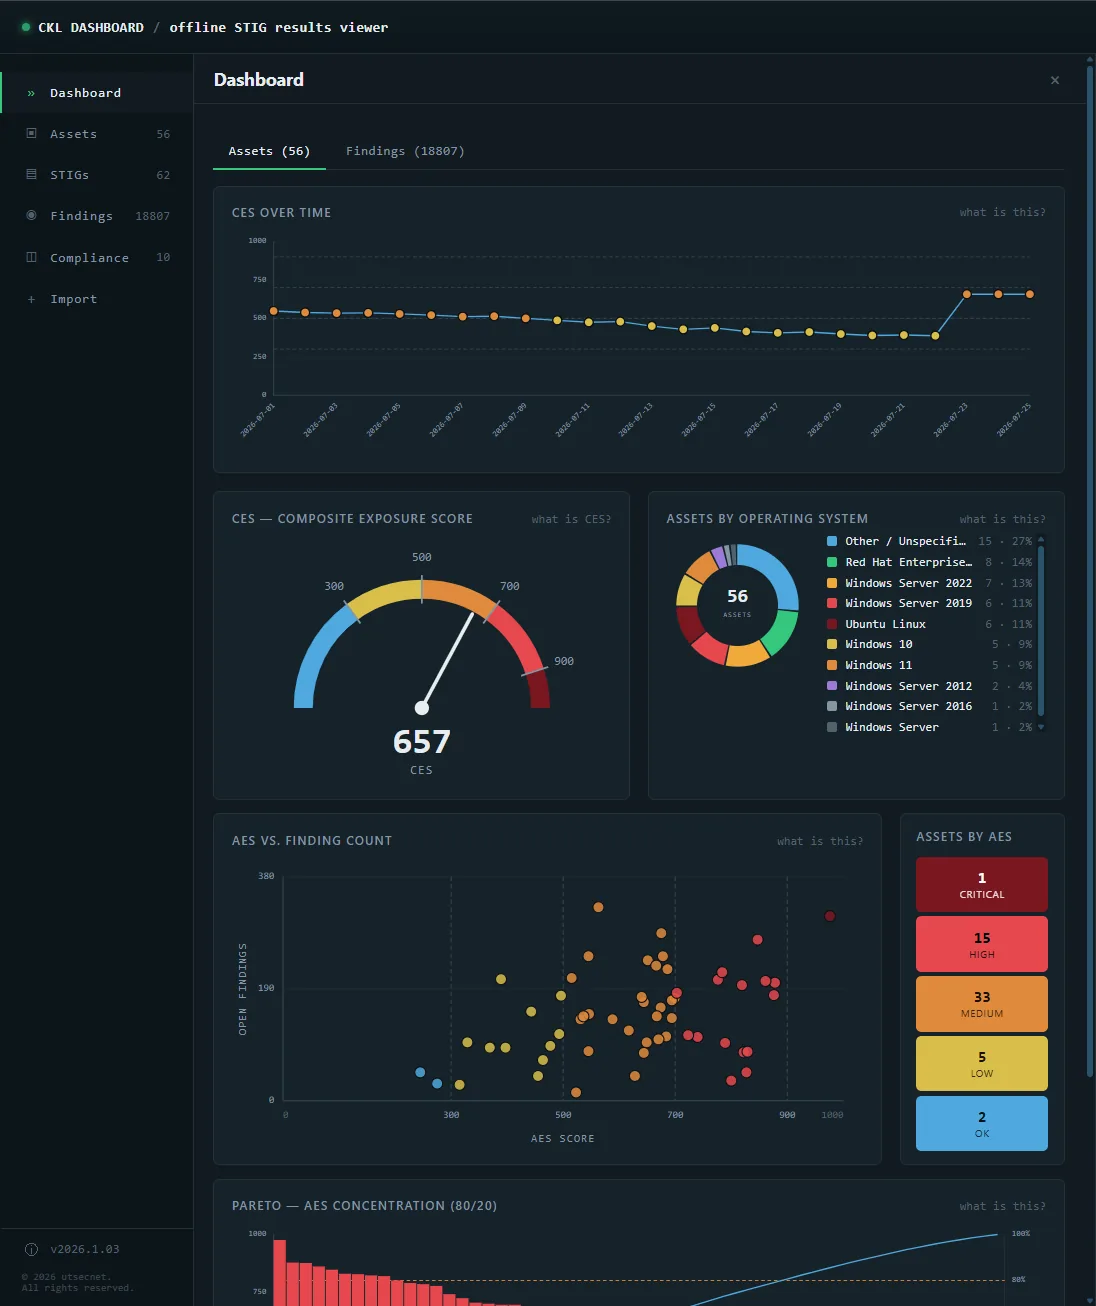Click the red Windows Server 2019 legend swatch
Viewport: 1096px width, 1306px height.
pos(832,603)
